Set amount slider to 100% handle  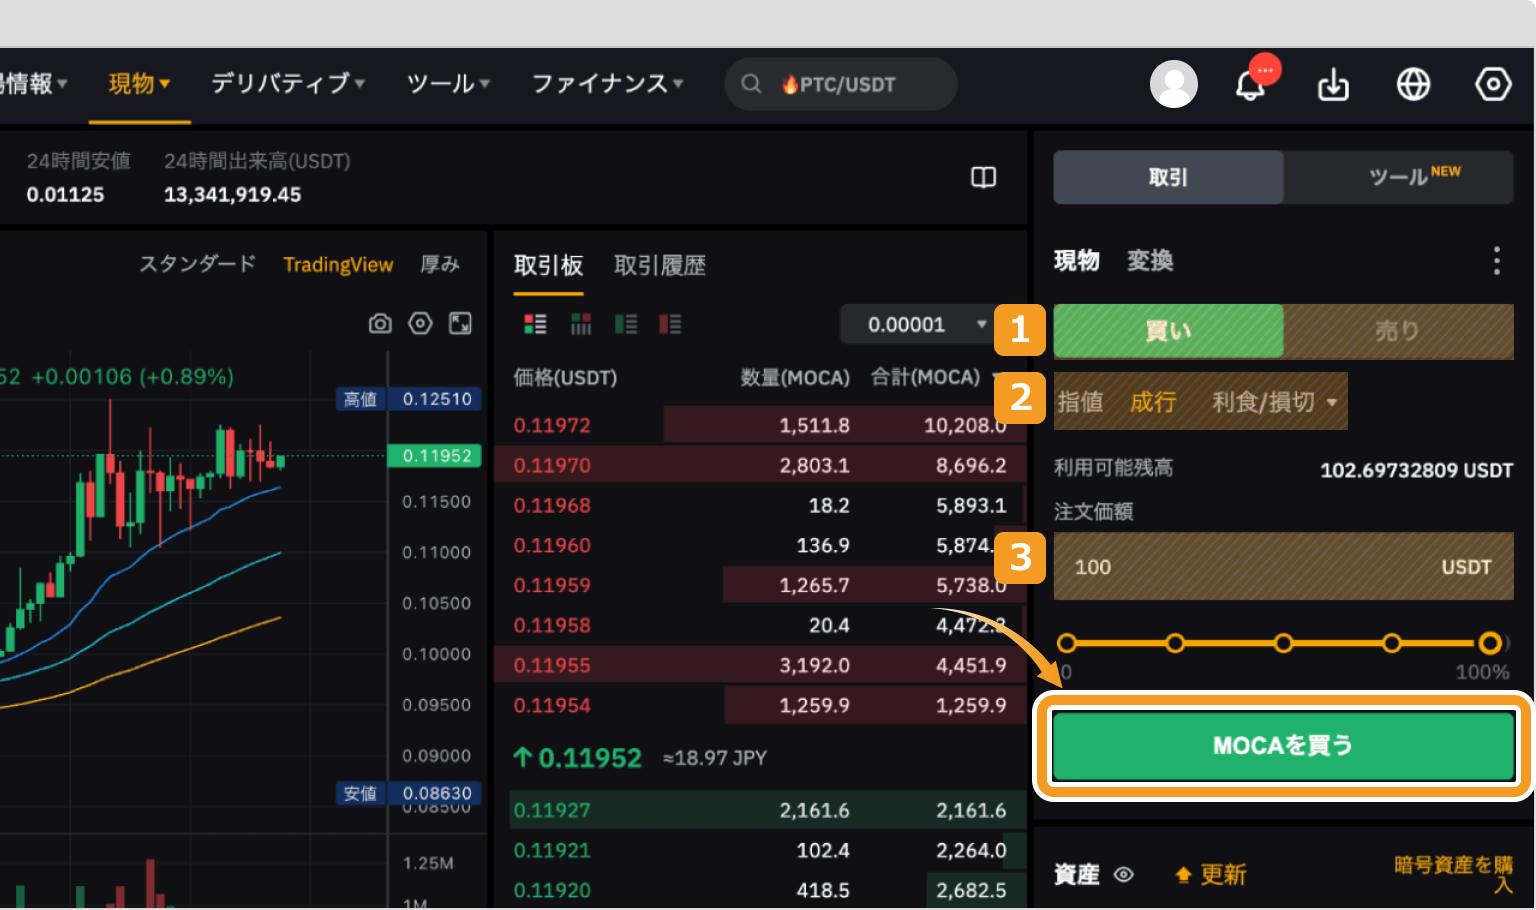pos(1490,643)
